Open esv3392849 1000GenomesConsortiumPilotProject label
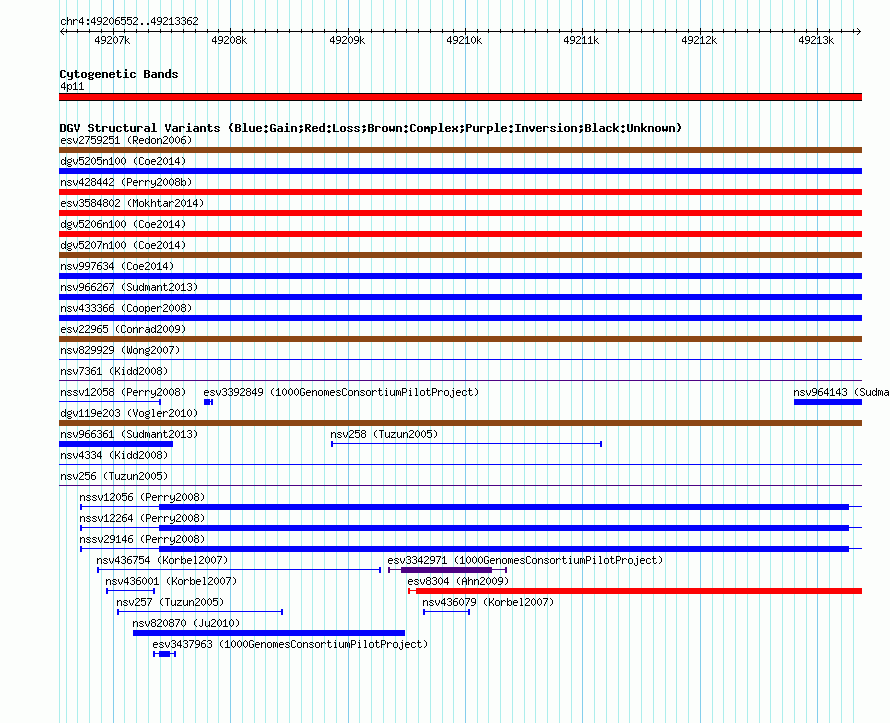The height and width of the screenshot is (723, 890). click(x=341, y=392)
